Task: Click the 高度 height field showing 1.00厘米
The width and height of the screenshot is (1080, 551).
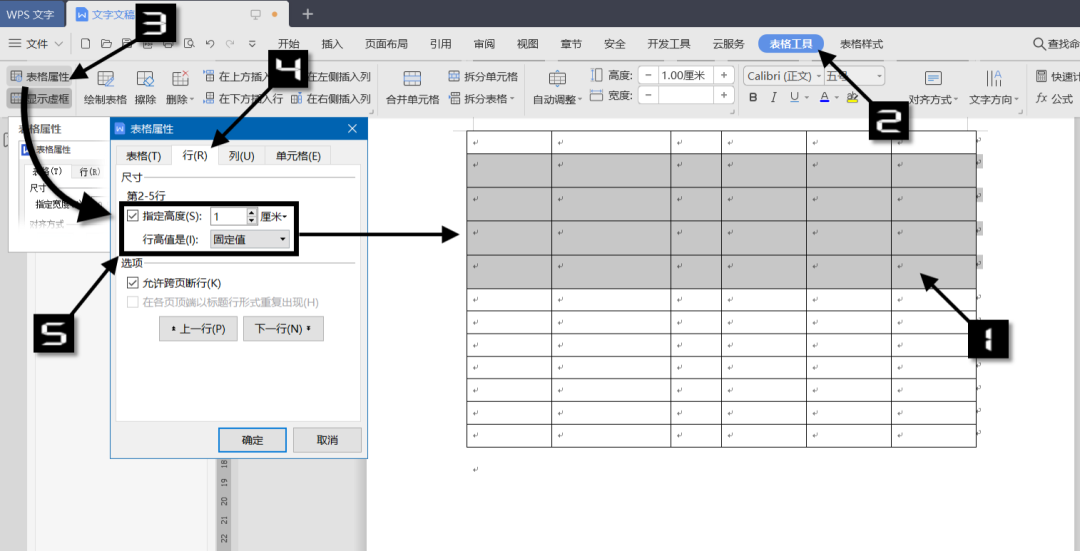Action: point(685,75)
